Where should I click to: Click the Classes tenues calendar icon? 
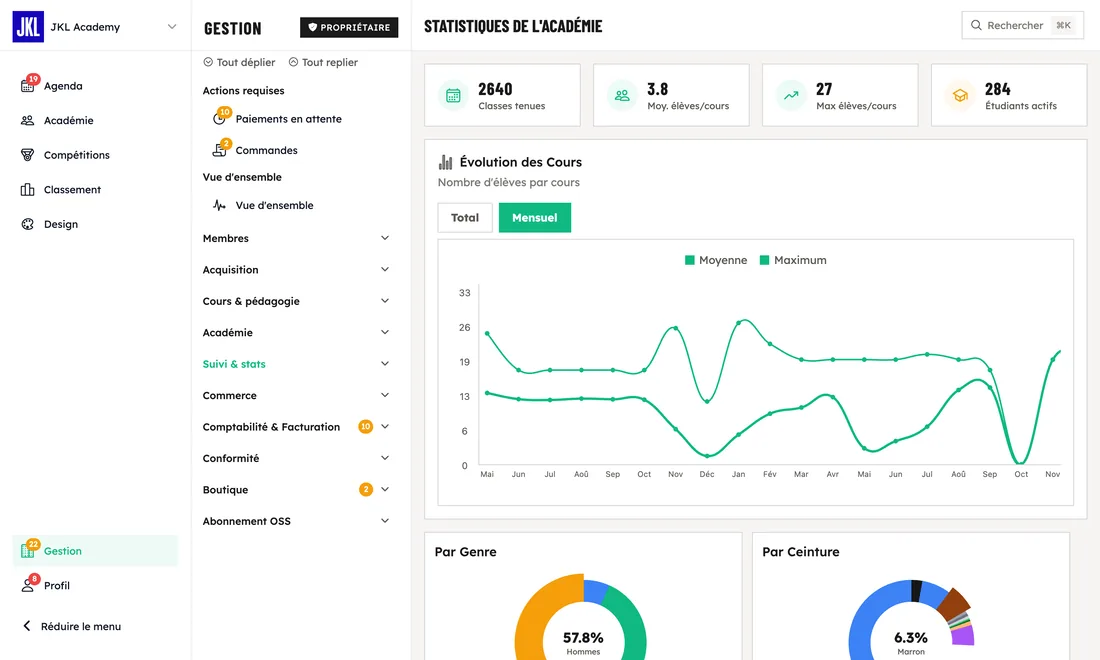point(453,95)
